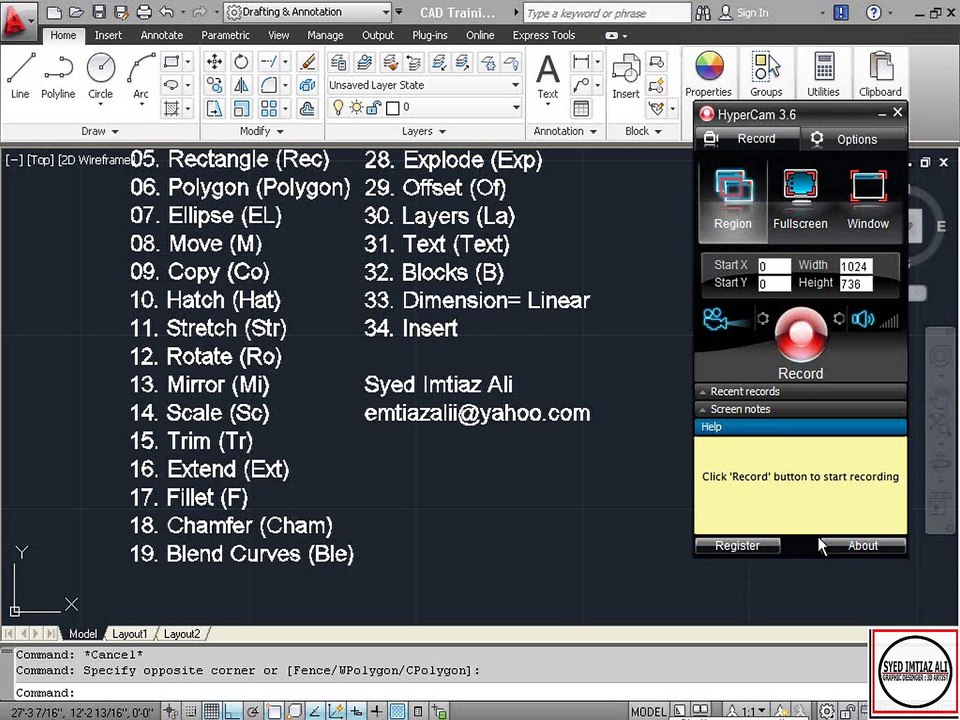Activate the Polyline tool
Image resolution: width=960 pixels, height=720 pixels.
pos(58,76)
